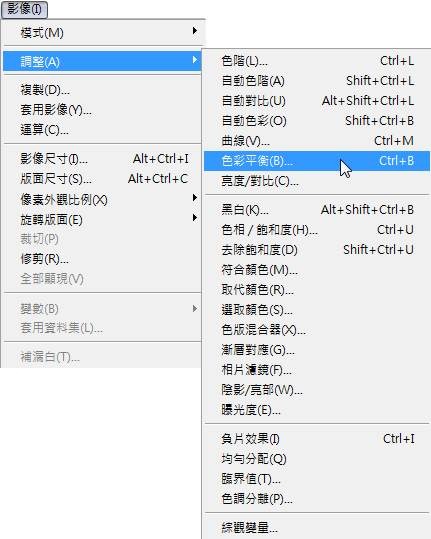Screen dimensions: 431x539
Task: Open 版面尺寸(S) dialog
Action: 102,179
